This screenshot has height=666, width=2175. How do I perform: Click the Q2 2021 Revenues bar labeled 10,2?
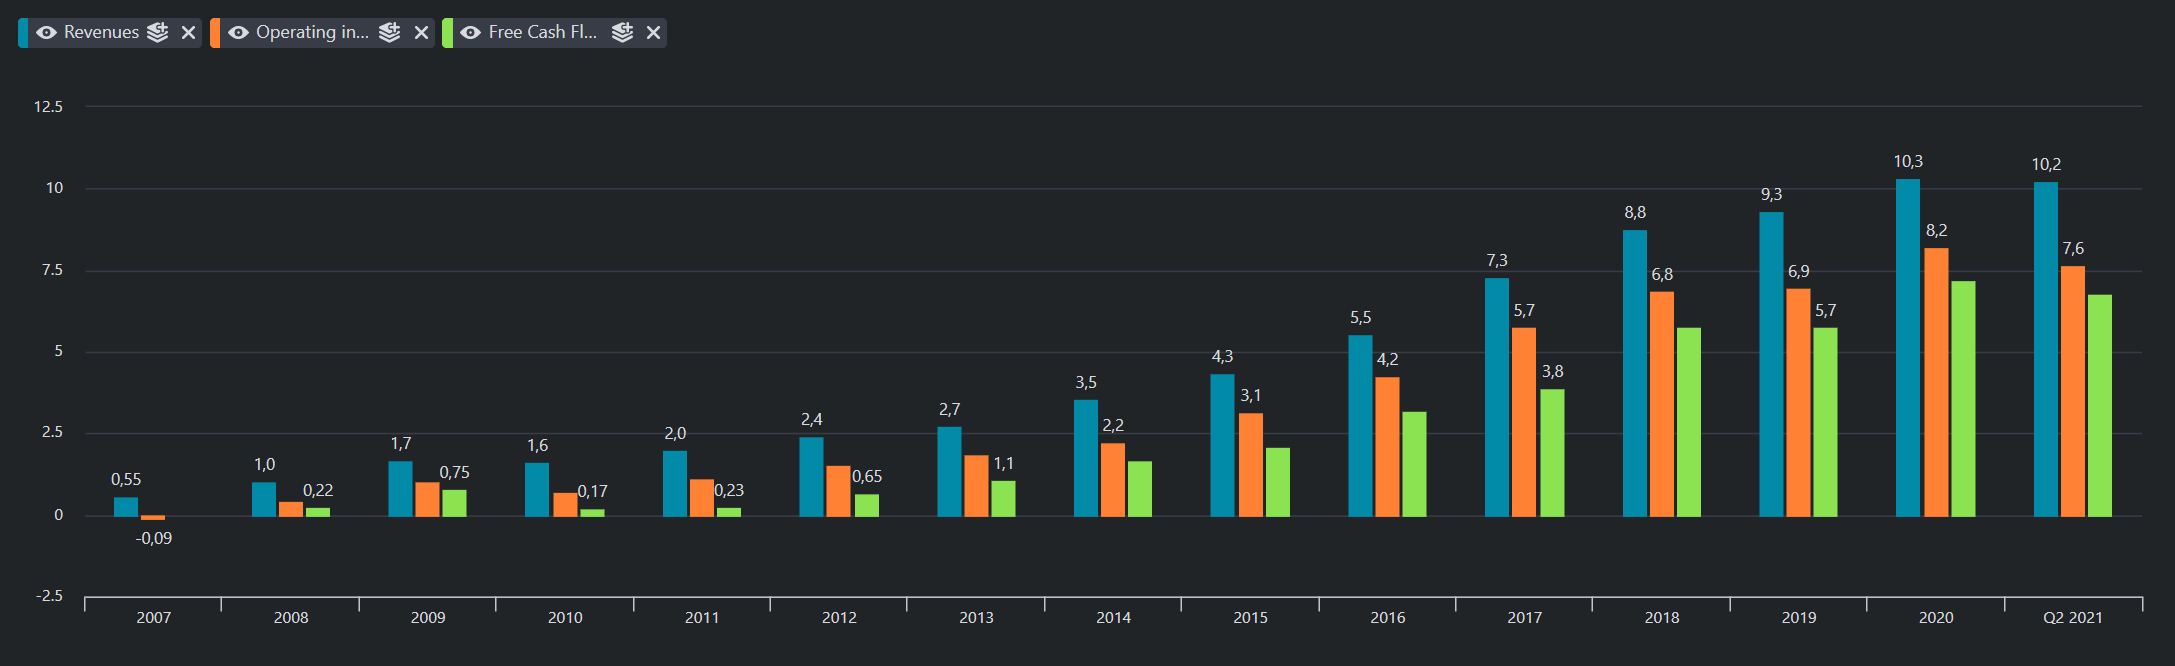tap(2046, 349)
